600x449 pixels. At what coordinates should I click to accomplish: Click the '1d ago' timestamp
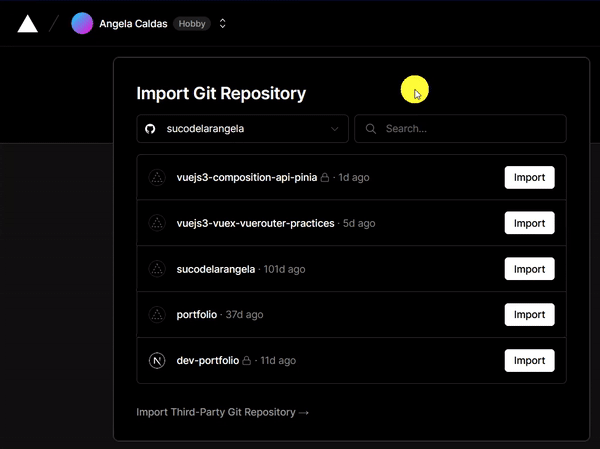(x=354, y=178)
